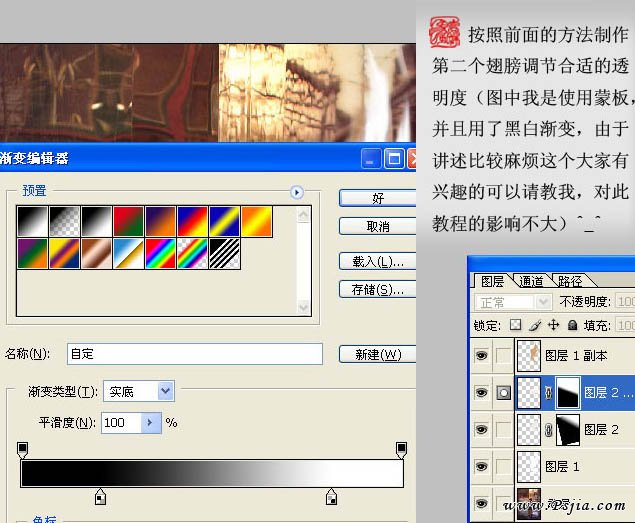Click the lock transparent pixels icon

516,325
